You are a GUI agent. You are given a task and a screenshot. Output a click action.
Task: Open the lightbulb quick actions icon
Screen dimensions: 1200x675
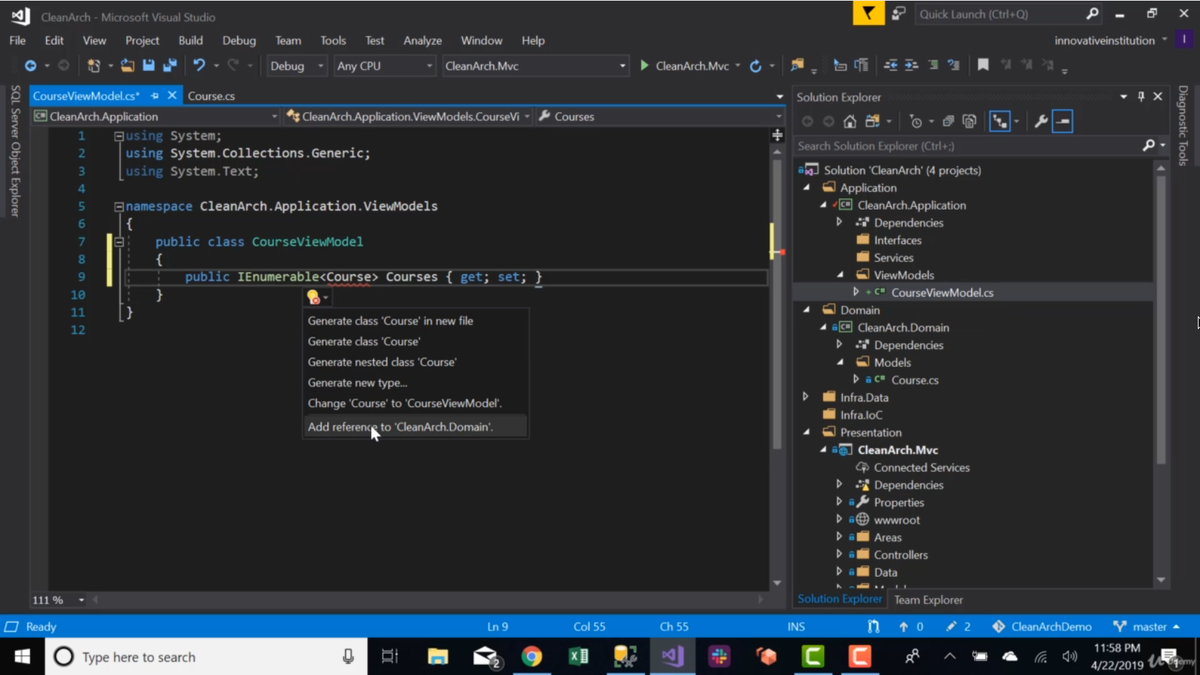[x=314, y=297]
